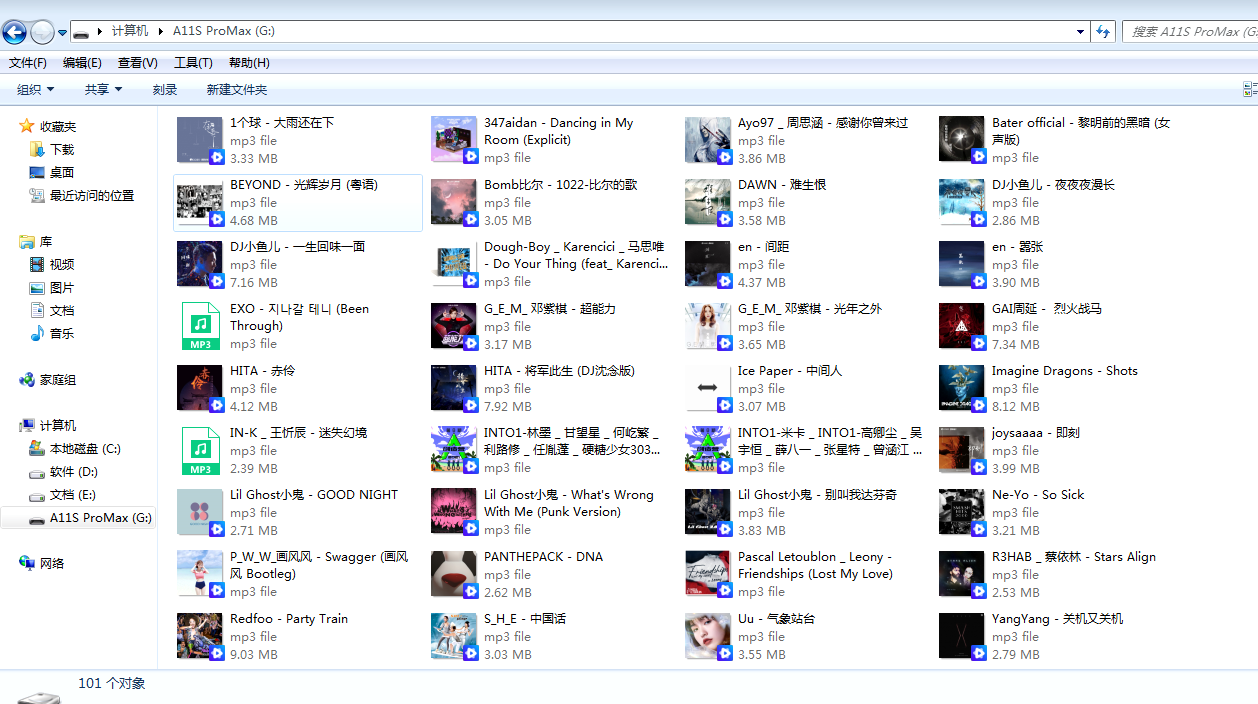Select file name 'DJ小鱼儿 - 一生回味一面'
The image size is (1258, 704).
coord(298,247)
